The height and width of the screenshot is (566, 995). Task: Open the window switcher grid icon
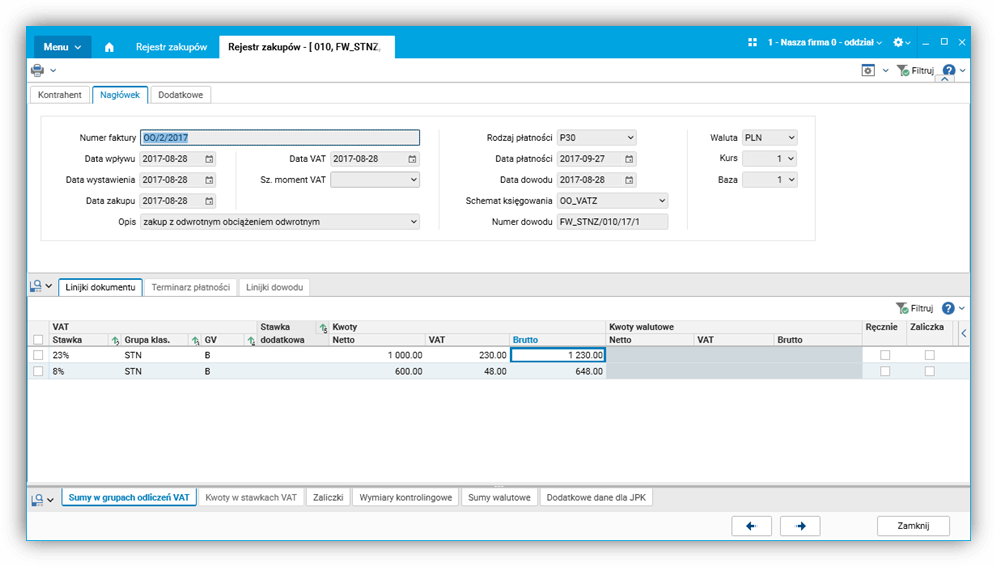click(x=753, y=43)
